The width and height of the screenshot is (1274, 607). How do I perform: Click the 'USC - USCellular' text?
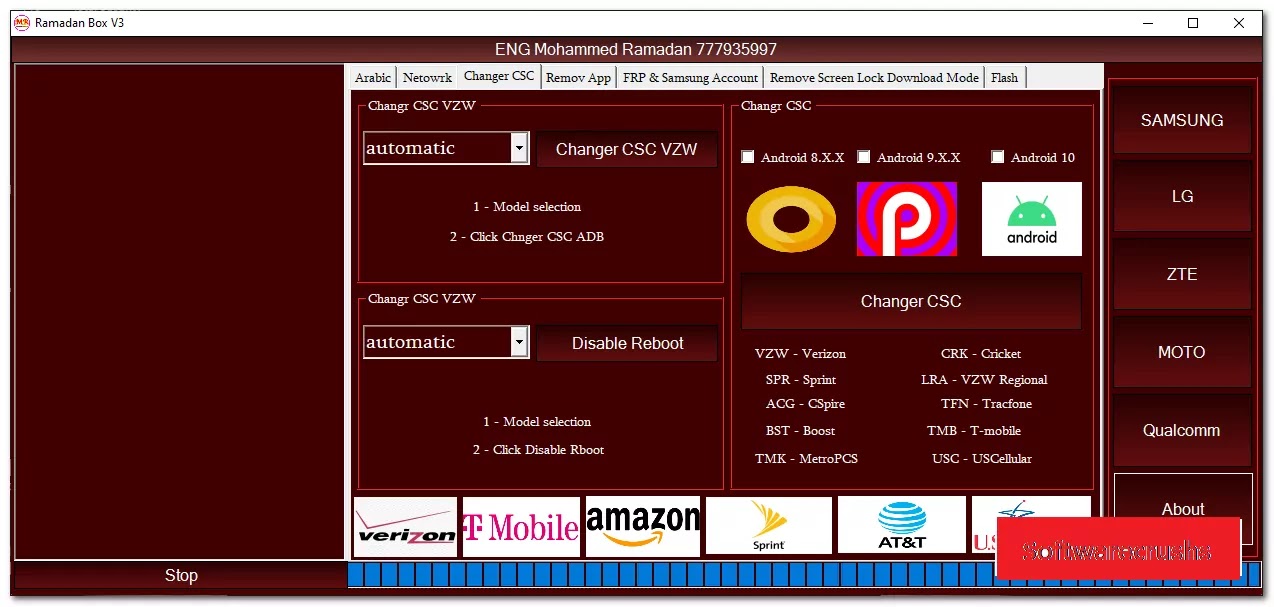pyautogui.click(x=982, y=458)
